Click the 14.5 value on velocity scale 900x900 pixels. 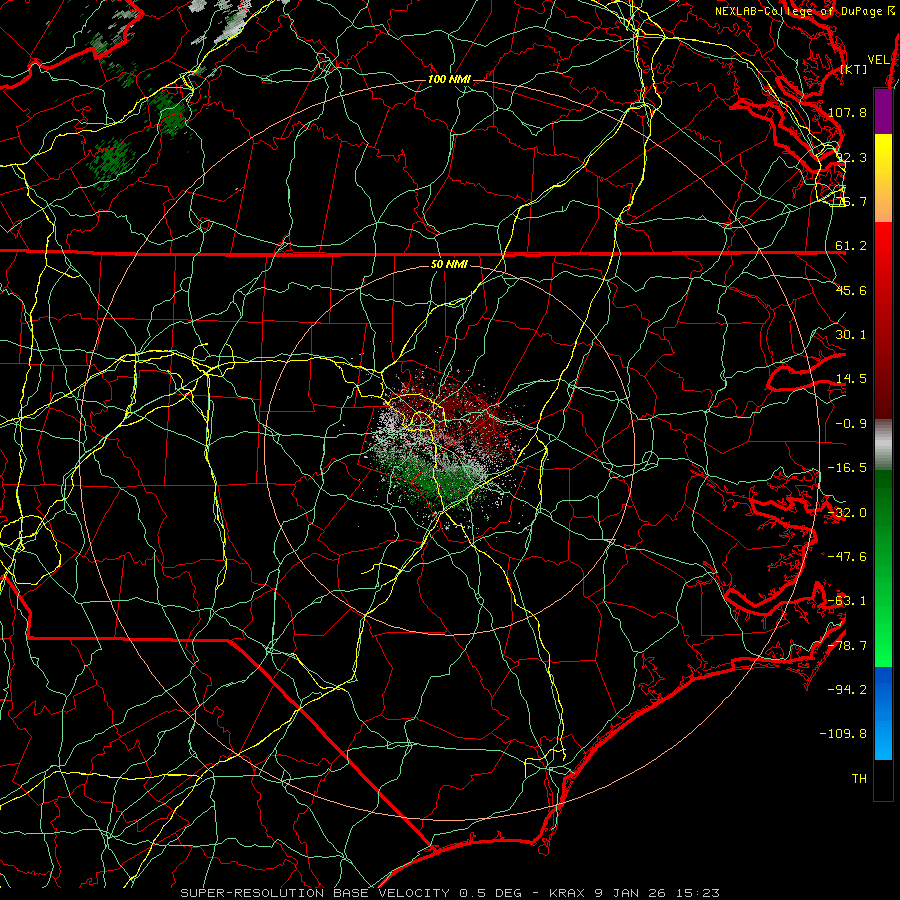(x=851, y=379)
